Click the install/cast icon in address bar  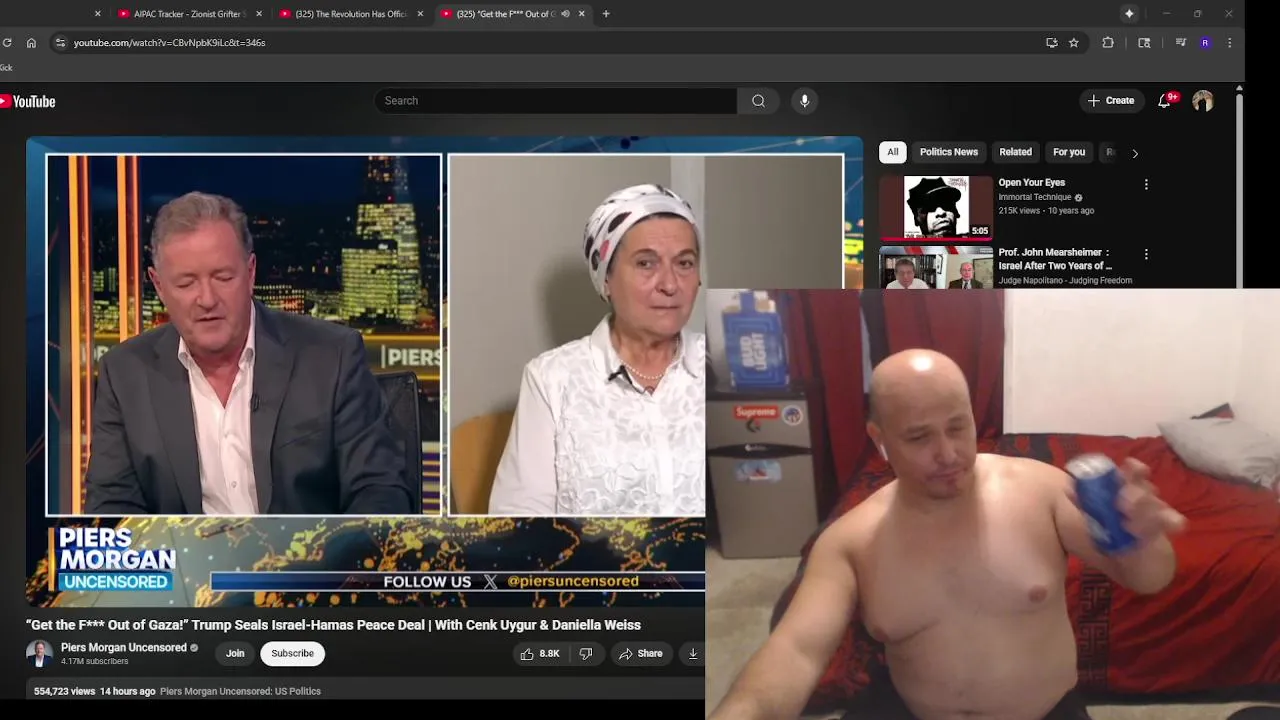click(x=1051, y=43)
